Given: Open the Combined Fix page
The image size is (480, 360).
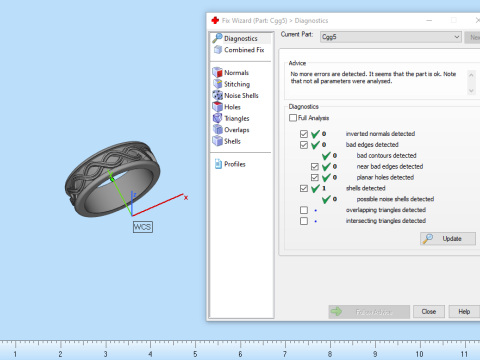Looking at the screenshot, I should click(244, 50).
